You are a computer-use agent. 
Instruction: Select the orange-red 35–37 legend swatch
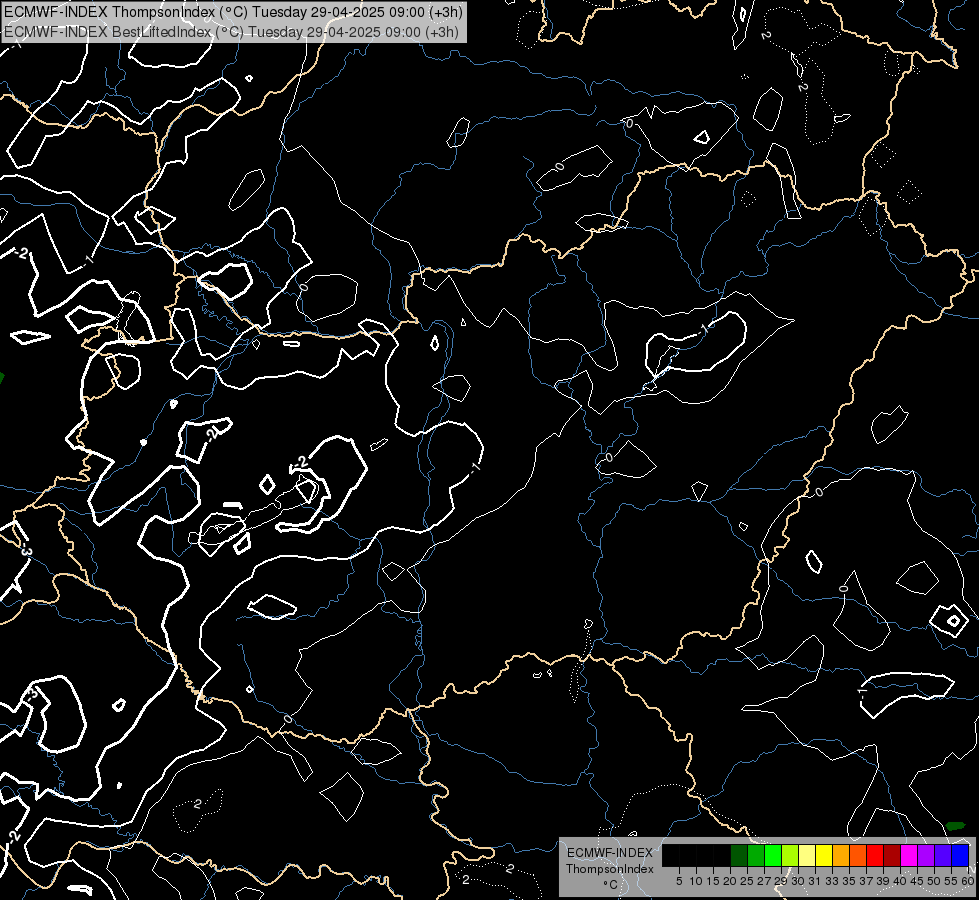point(858,855)
